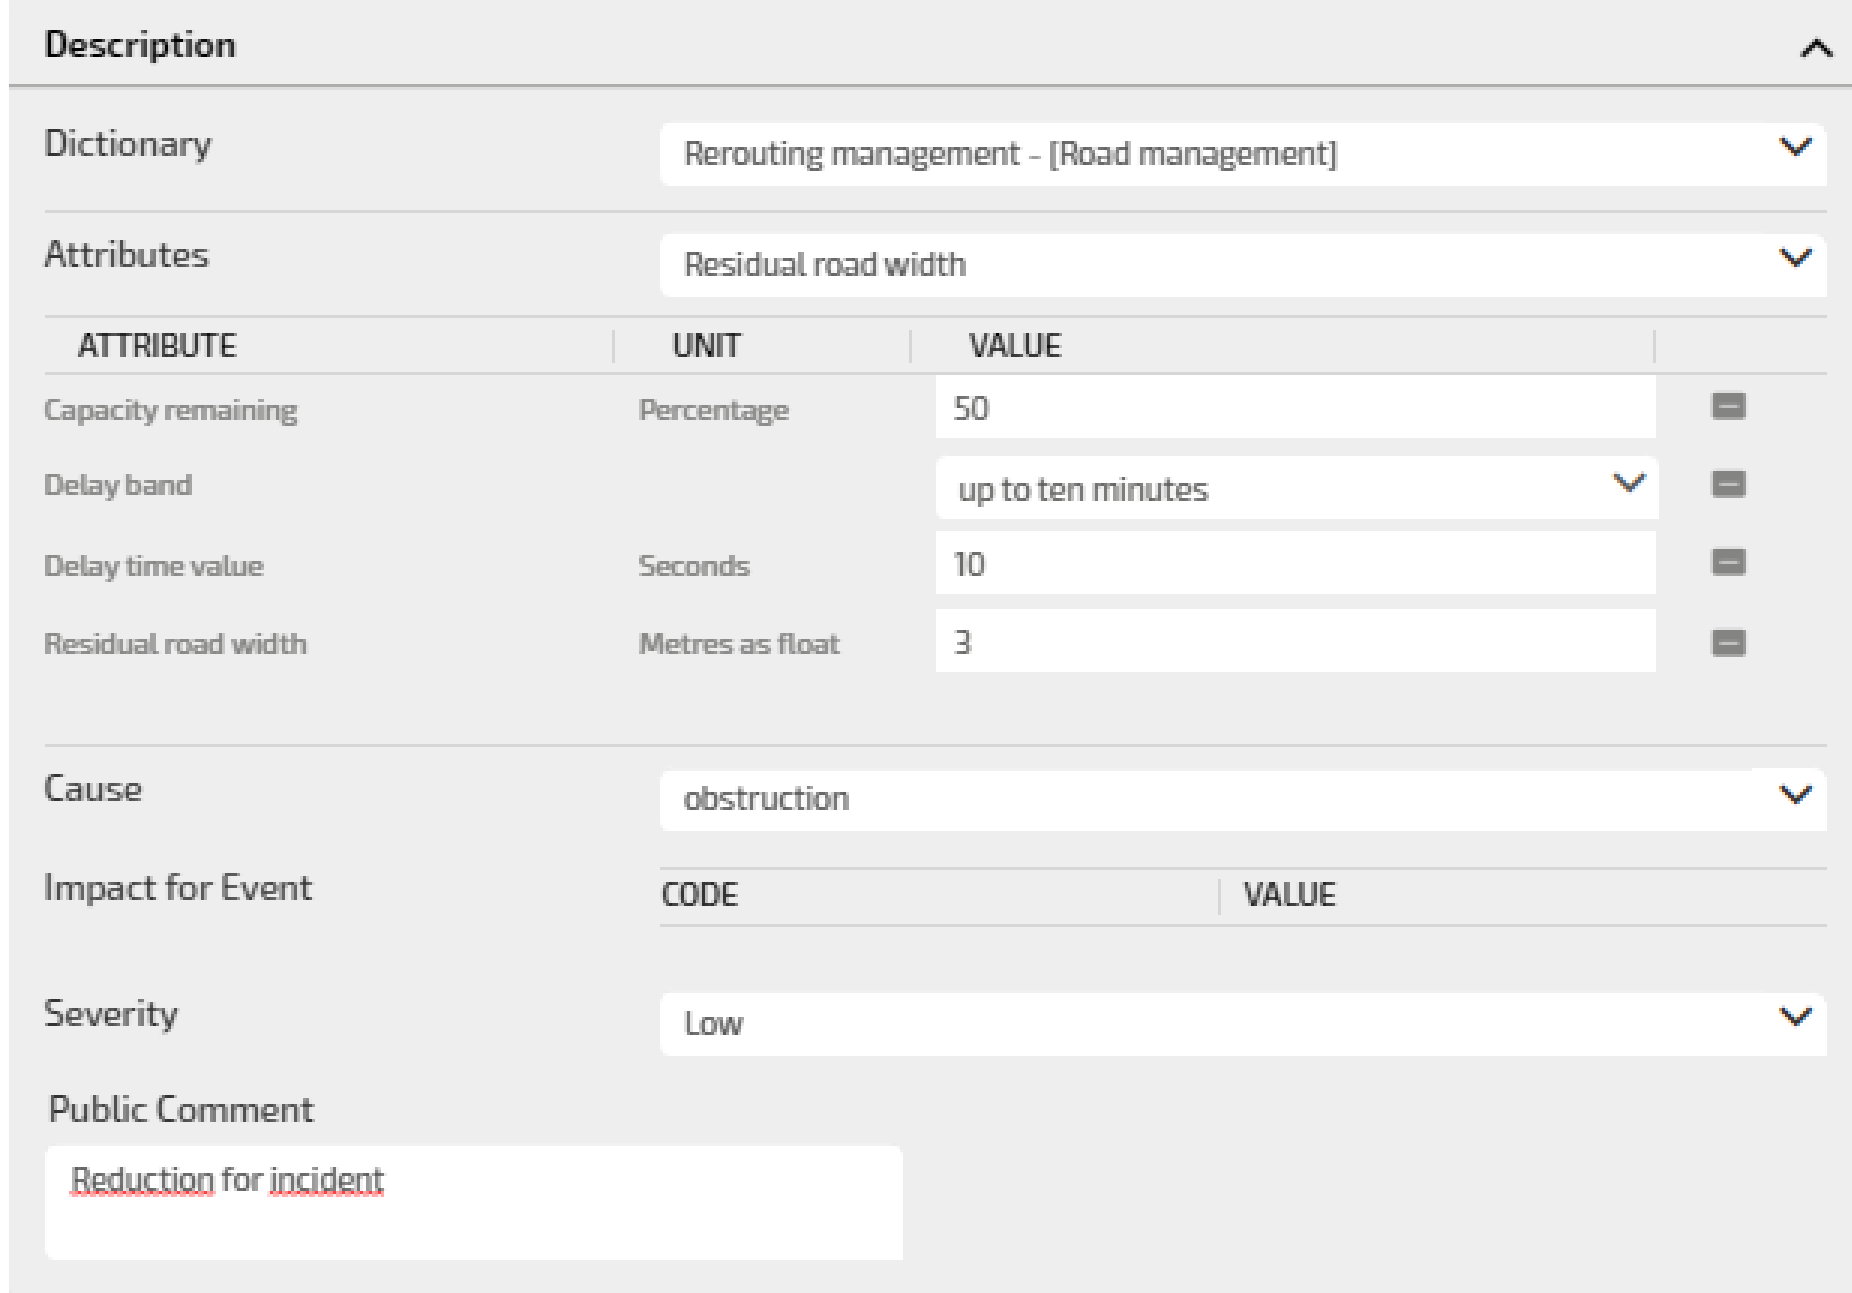Delete the Residual road width row
The width and height of the screenshot is (1852, 1293).
pos(1728,642)
